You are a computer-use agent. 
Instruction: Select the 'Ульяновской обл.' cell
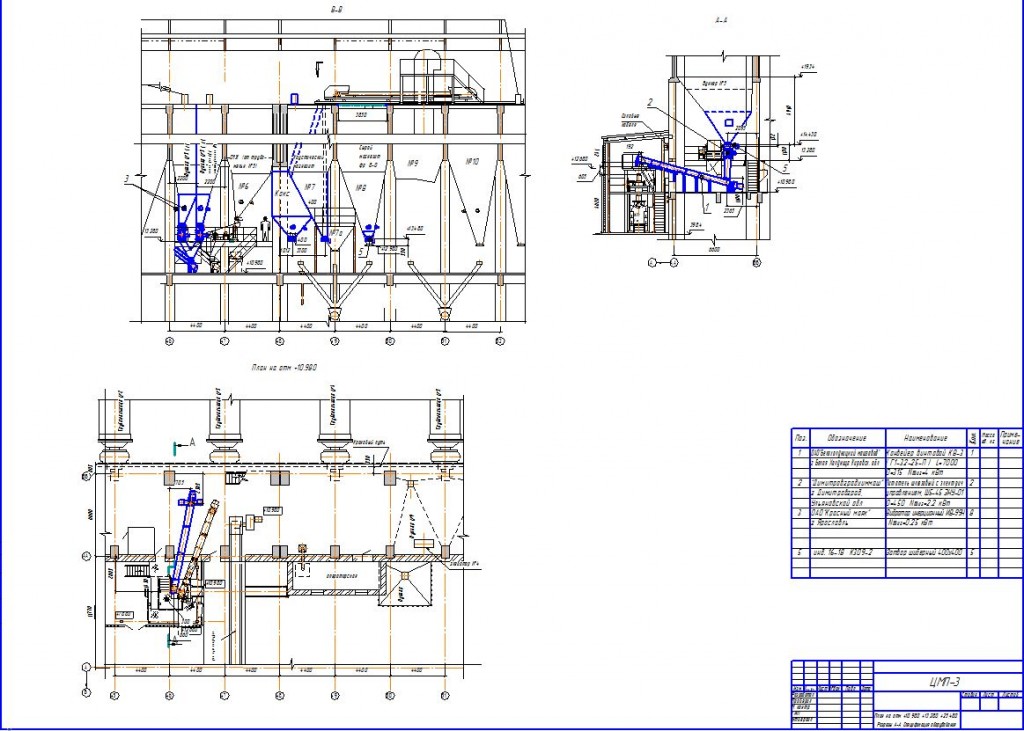tap(848, 503)
